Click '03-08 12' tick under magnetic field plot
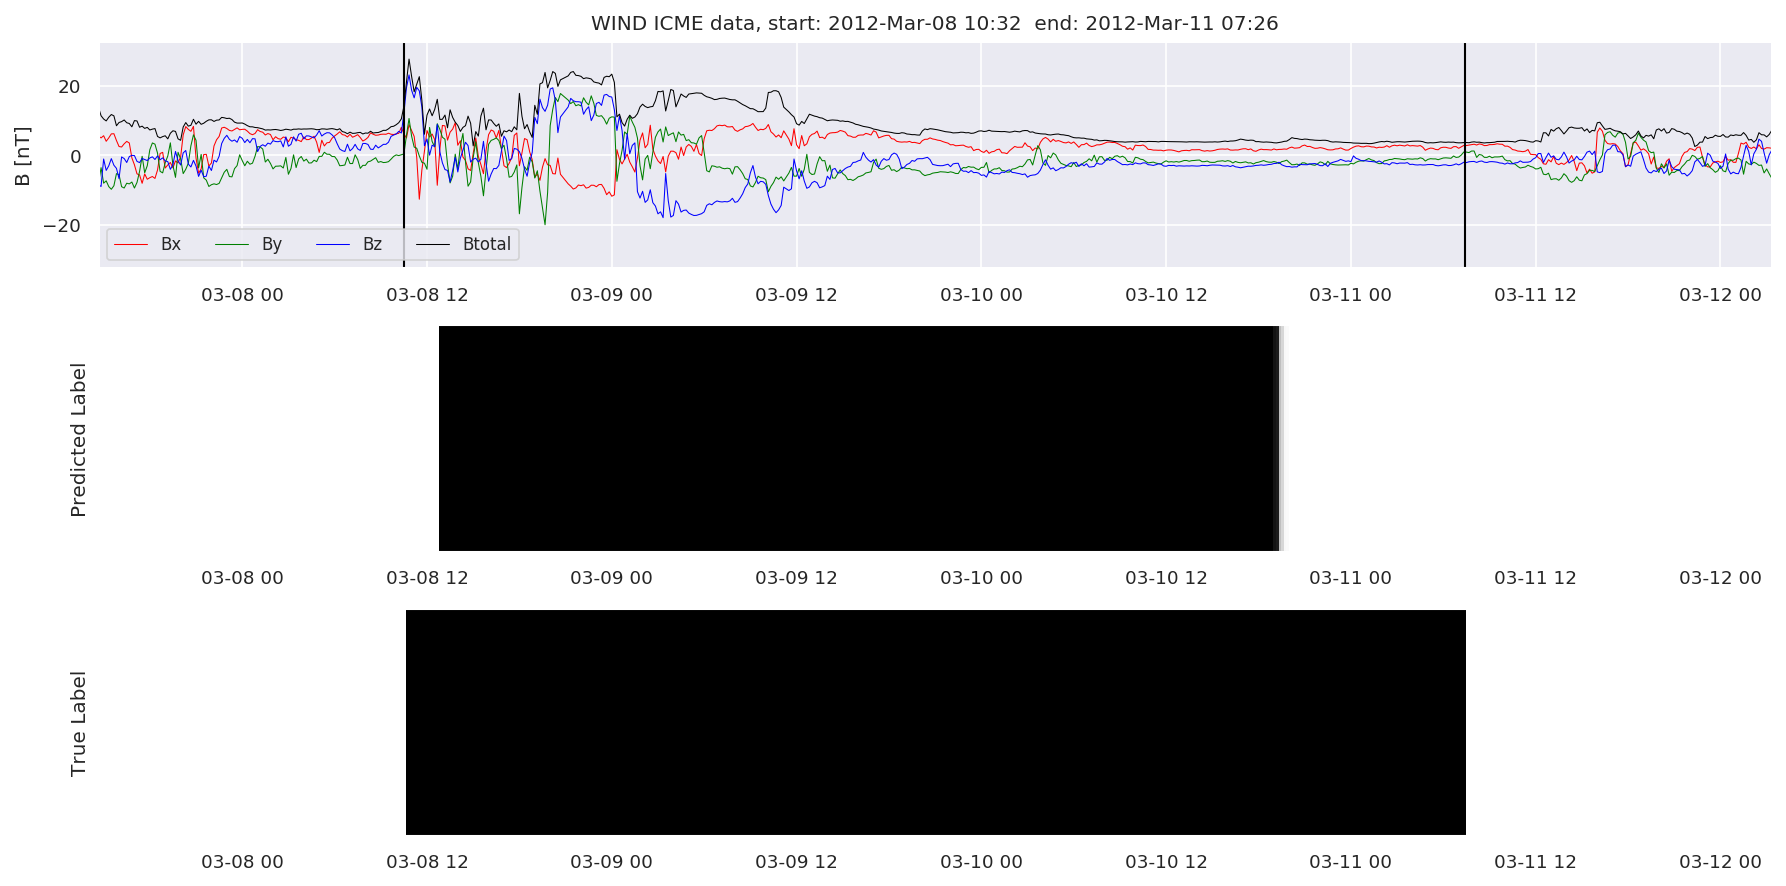This screenshot has width=1786, height=886. (x=427, y=295)
